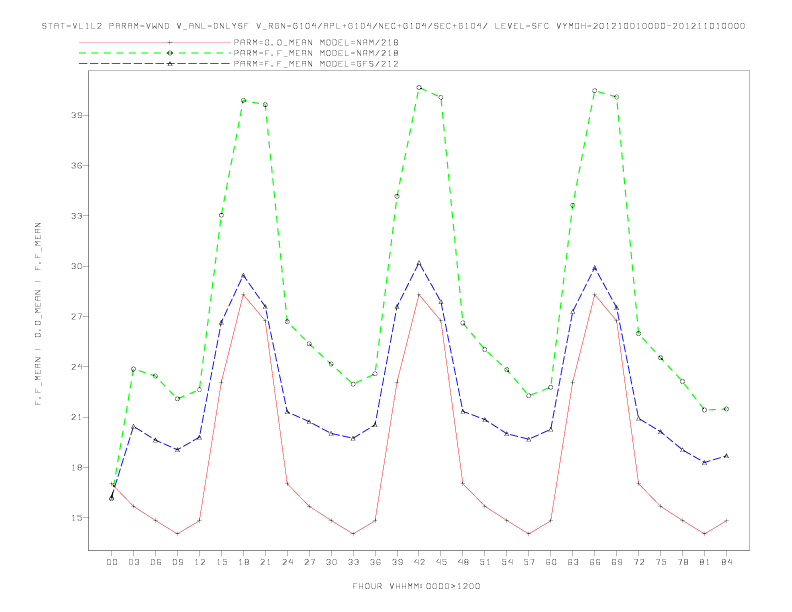Click x-axis forecast hour label 00
This screenshot has height=612, width=792.
point(112,562)
